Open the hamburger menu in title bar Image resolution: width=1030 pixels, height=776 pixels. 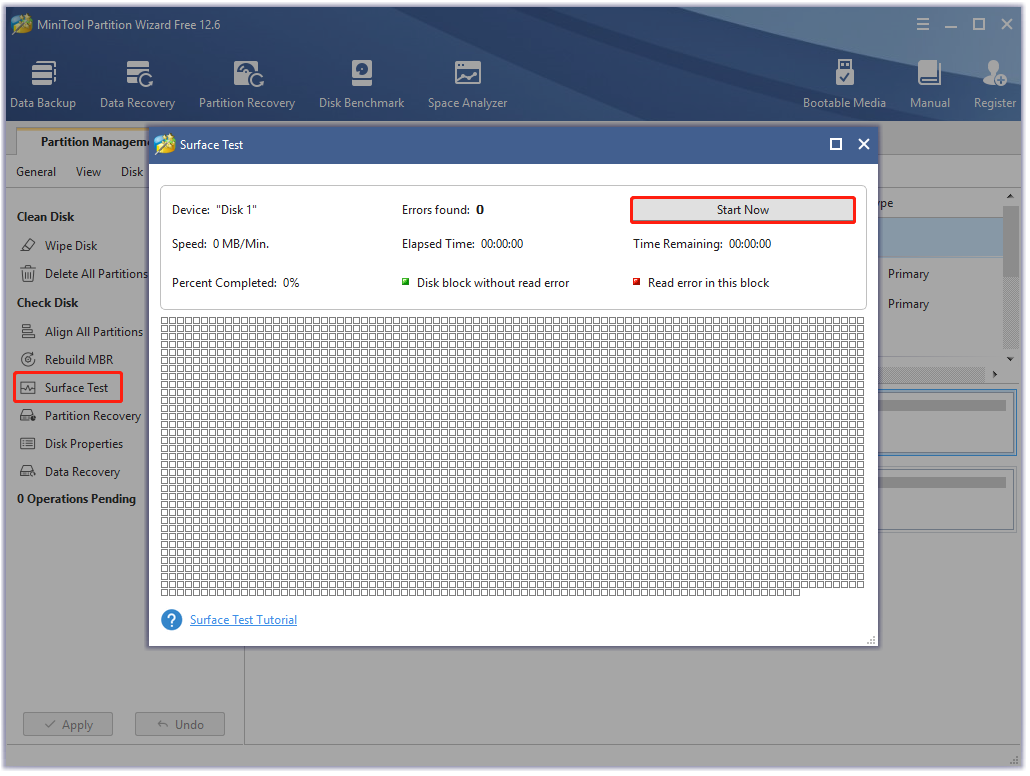tap(923, 24)
